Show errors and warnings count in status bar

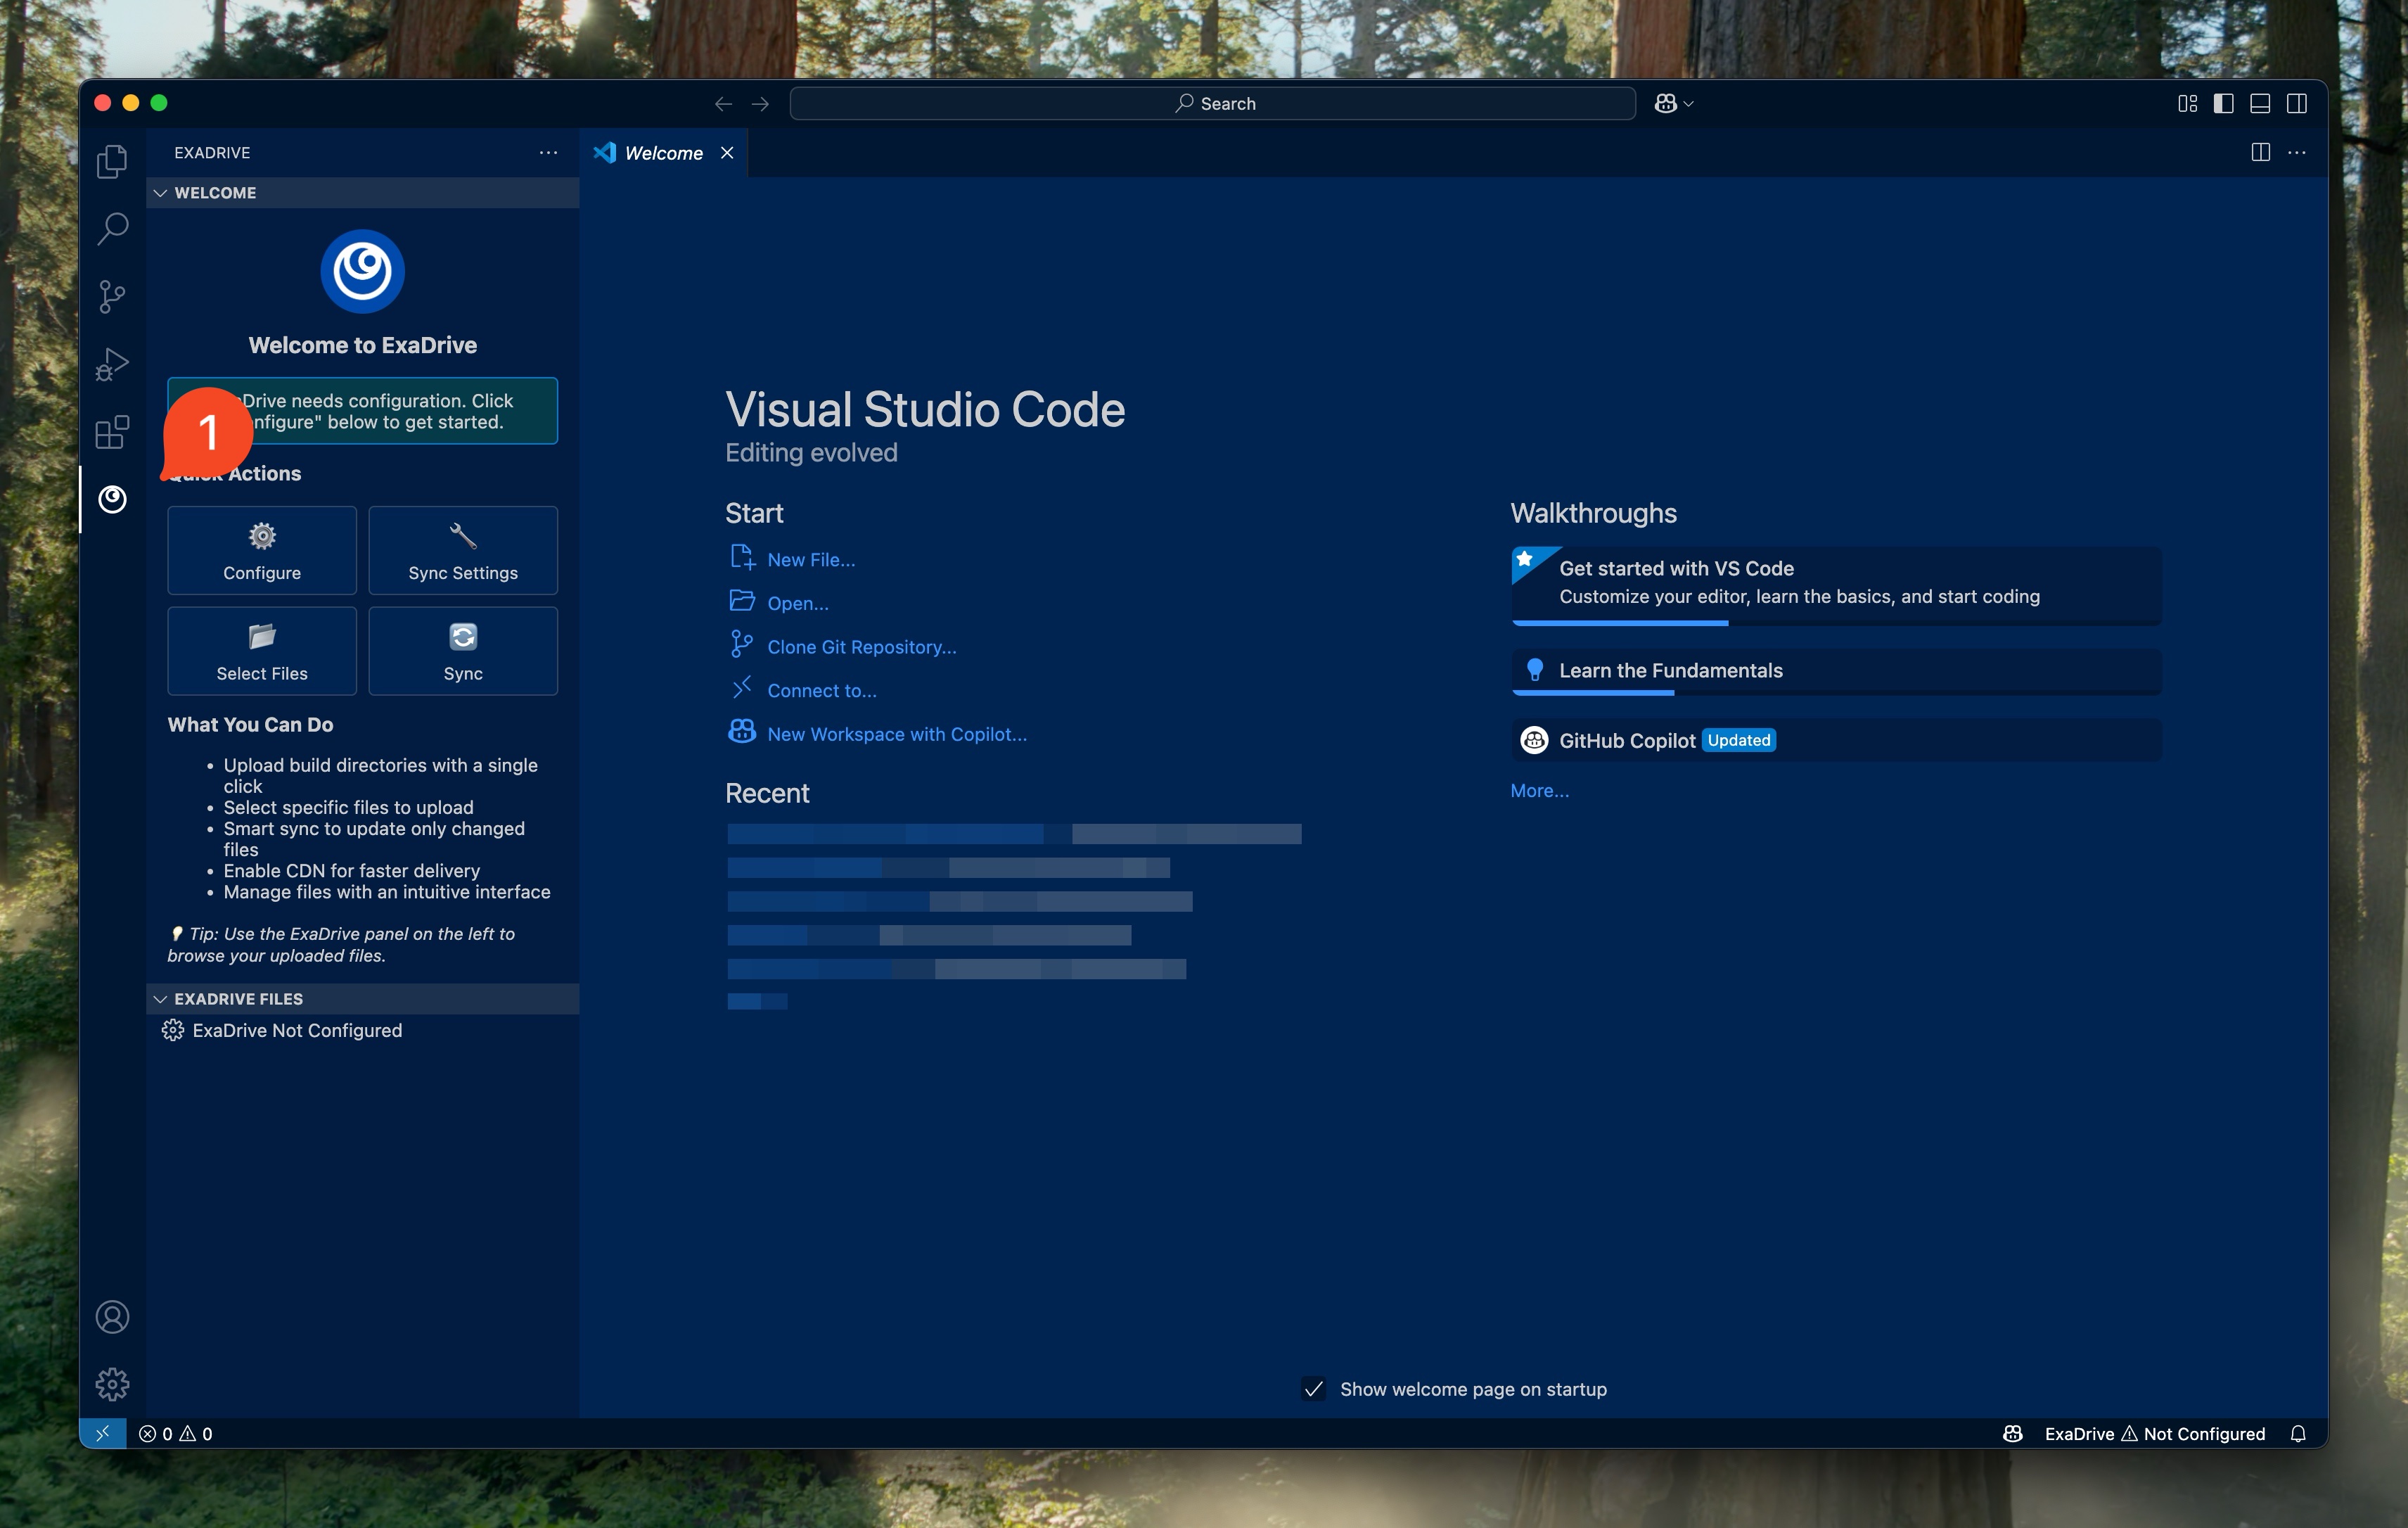[x=175, y=1433]
